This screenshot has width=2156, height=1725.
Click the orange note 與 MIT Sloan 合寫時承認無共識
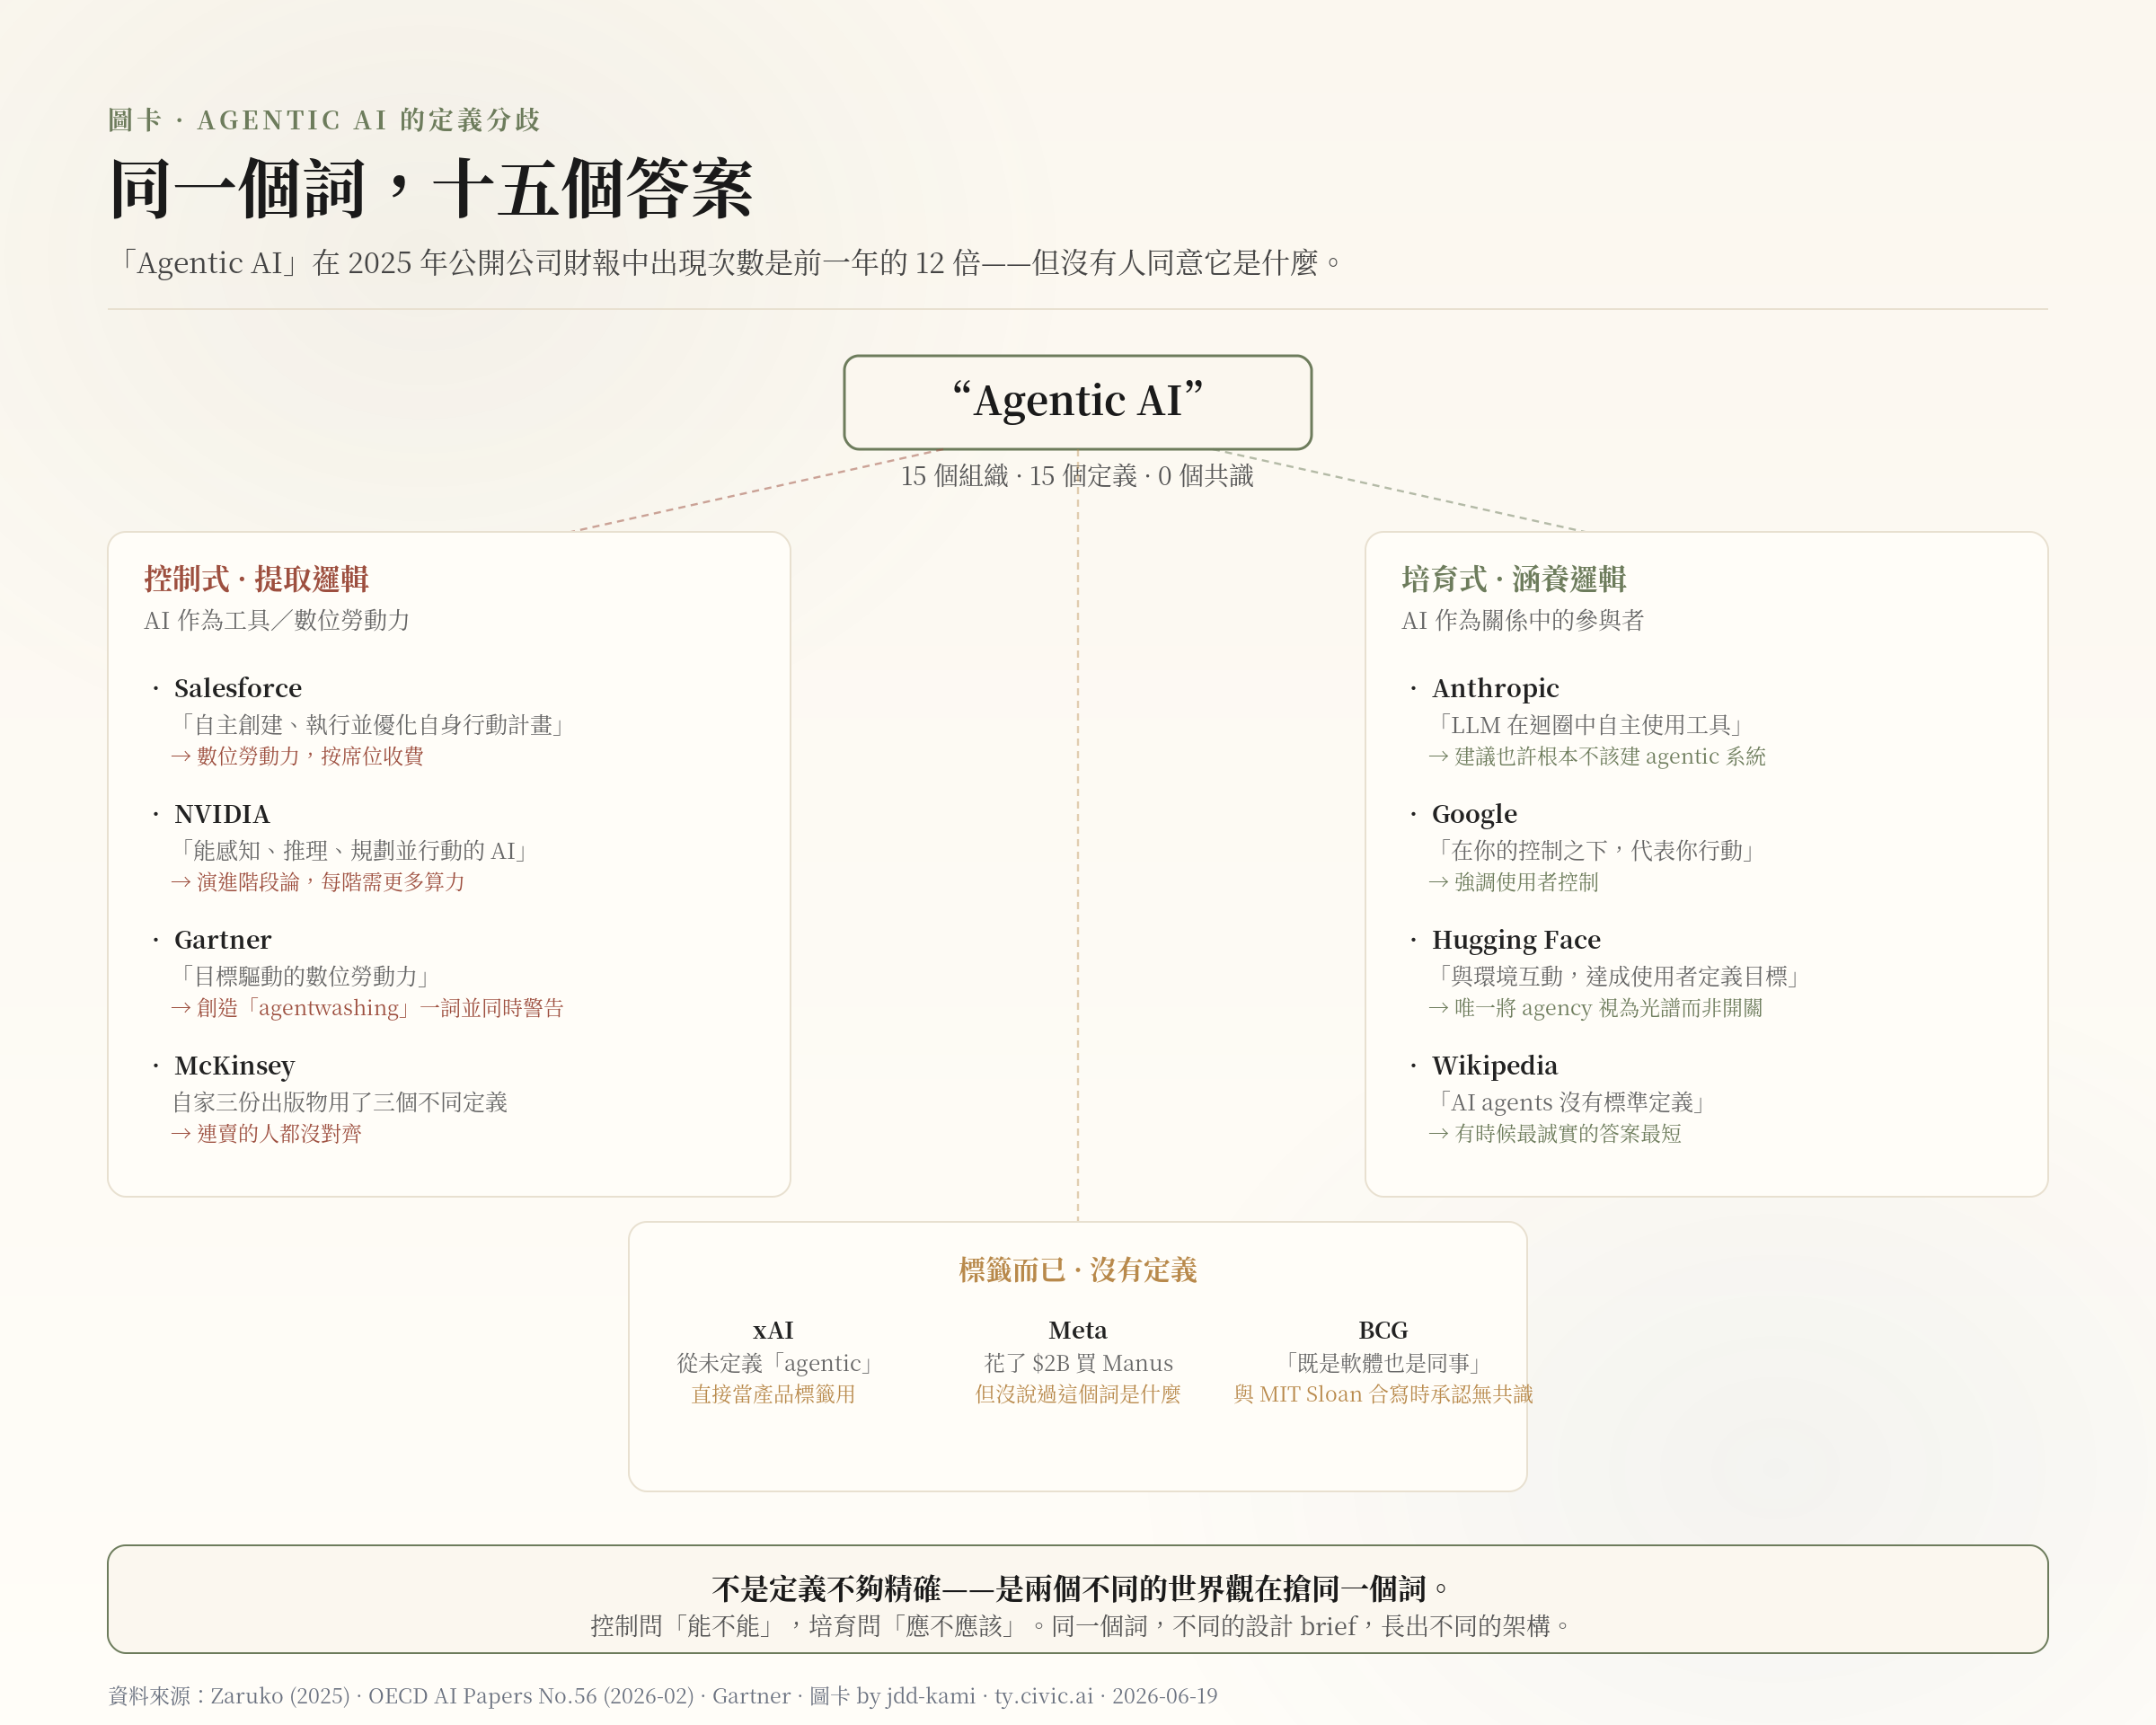coord(1383,1394)
